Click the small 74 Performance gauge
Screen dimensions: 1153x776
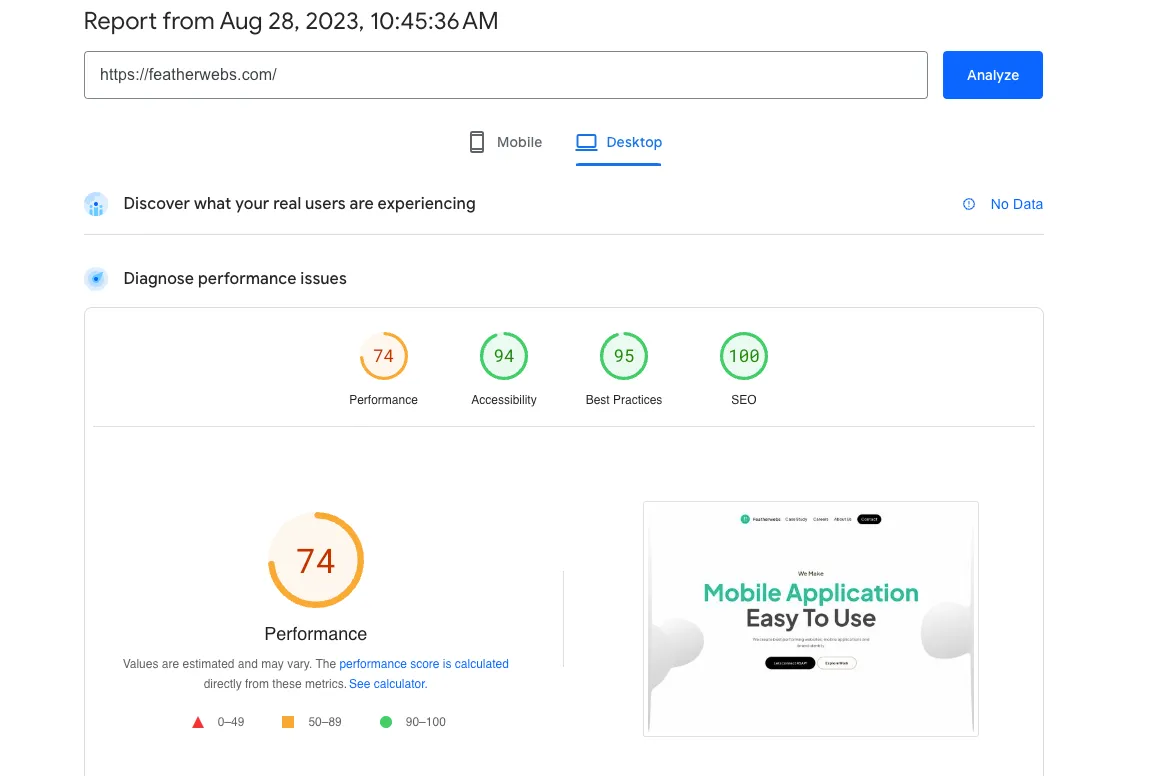[x=383, y=355]
